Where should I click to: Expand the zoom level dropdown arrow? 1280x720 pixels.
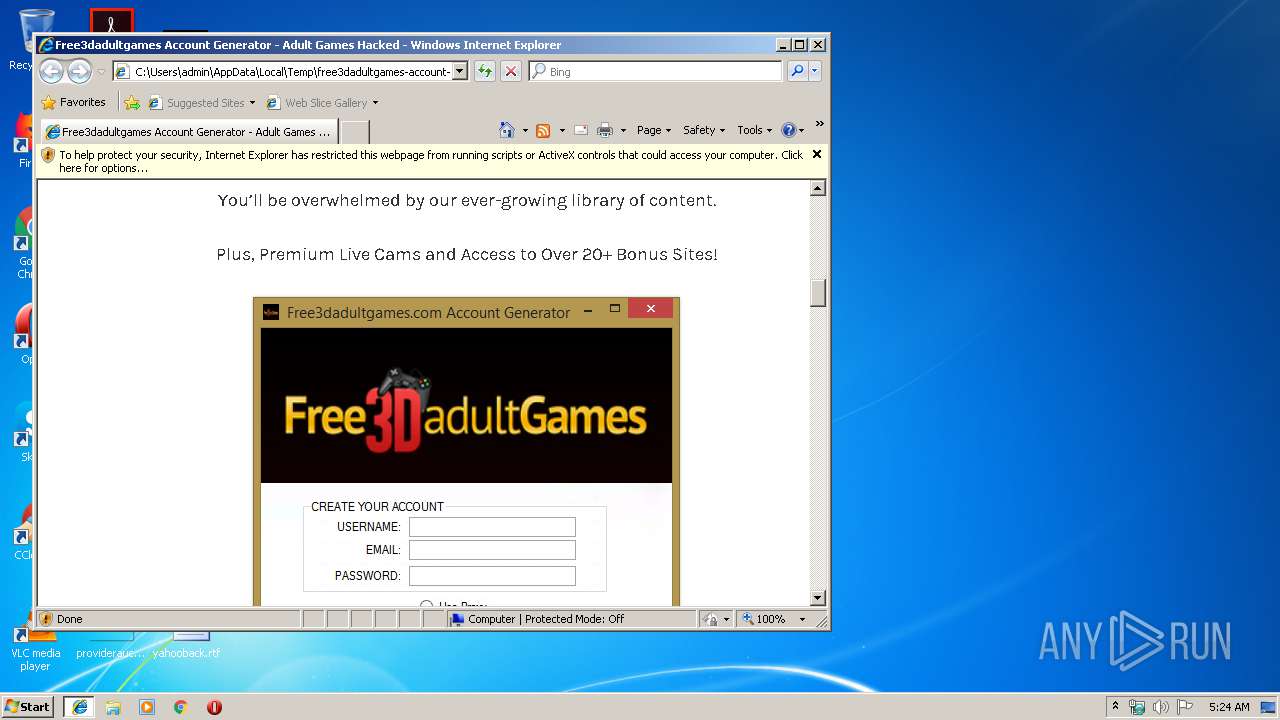(802, 619)
